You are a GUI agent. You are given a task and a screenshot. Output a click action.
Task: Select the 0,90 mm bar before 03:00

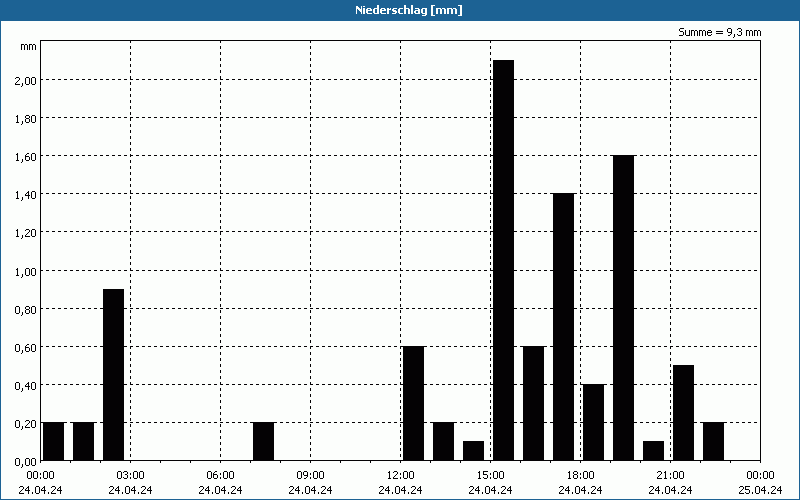pos(113,375)
